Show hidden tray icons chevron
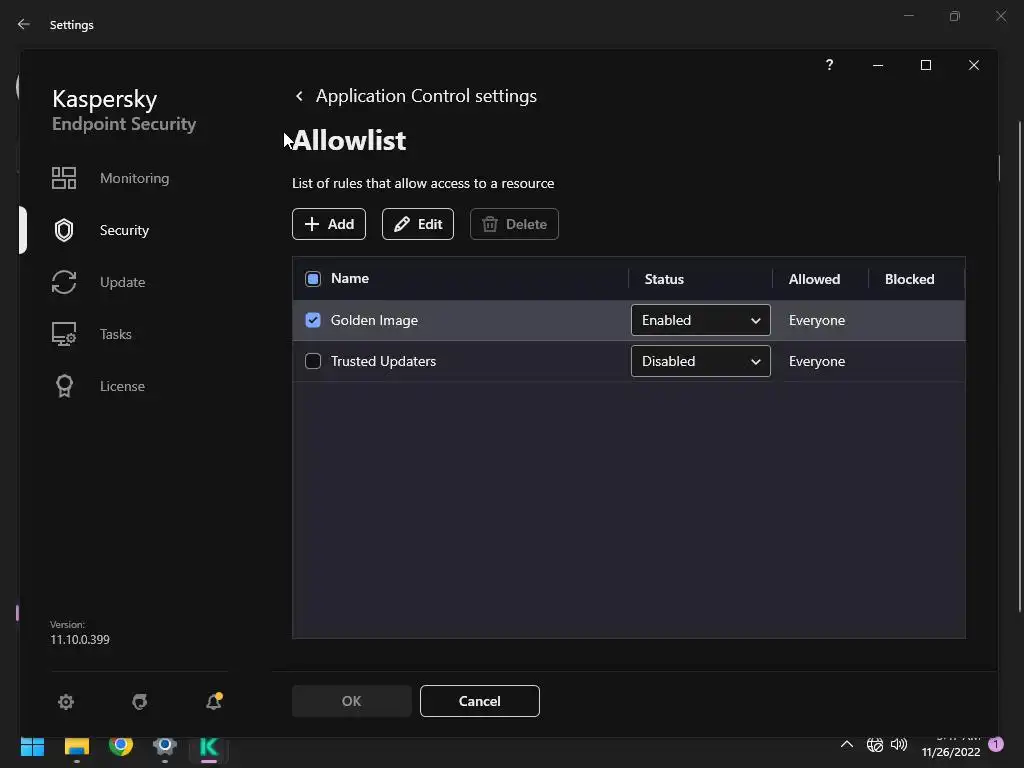The image size is (1024, 768). 846,744
